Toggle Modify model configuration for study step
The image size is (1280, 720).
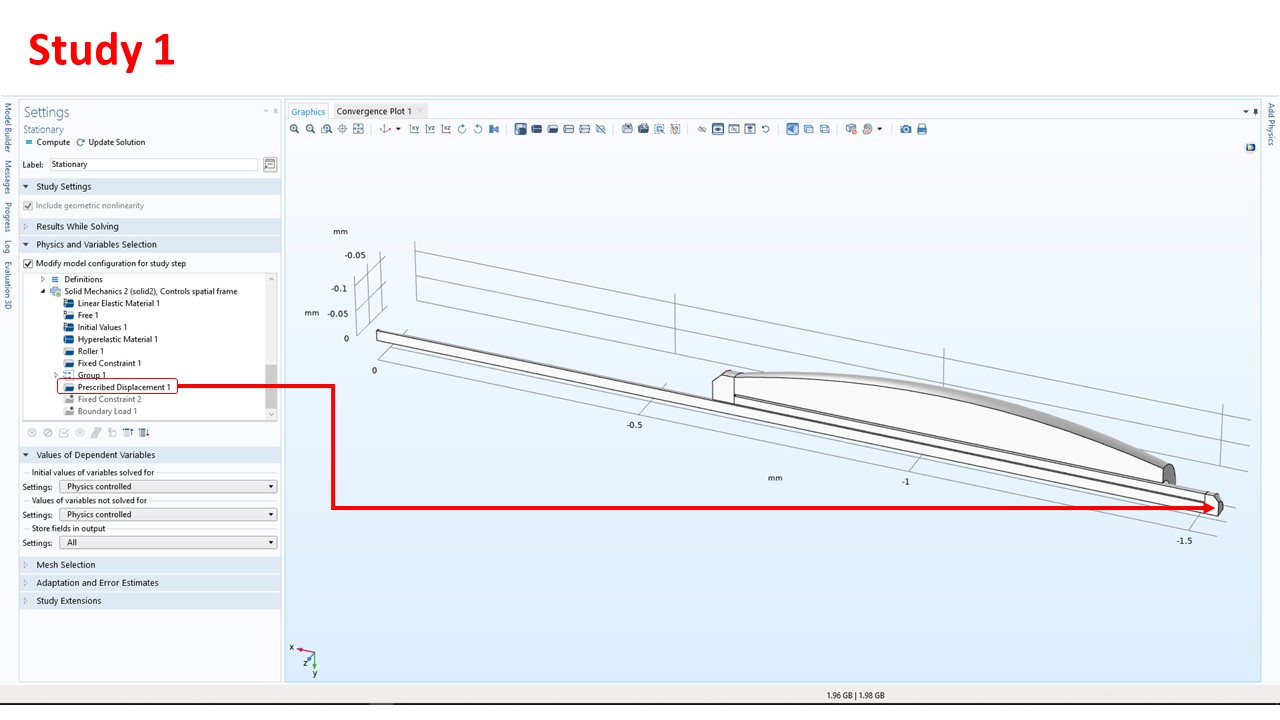tap(28, 264)
